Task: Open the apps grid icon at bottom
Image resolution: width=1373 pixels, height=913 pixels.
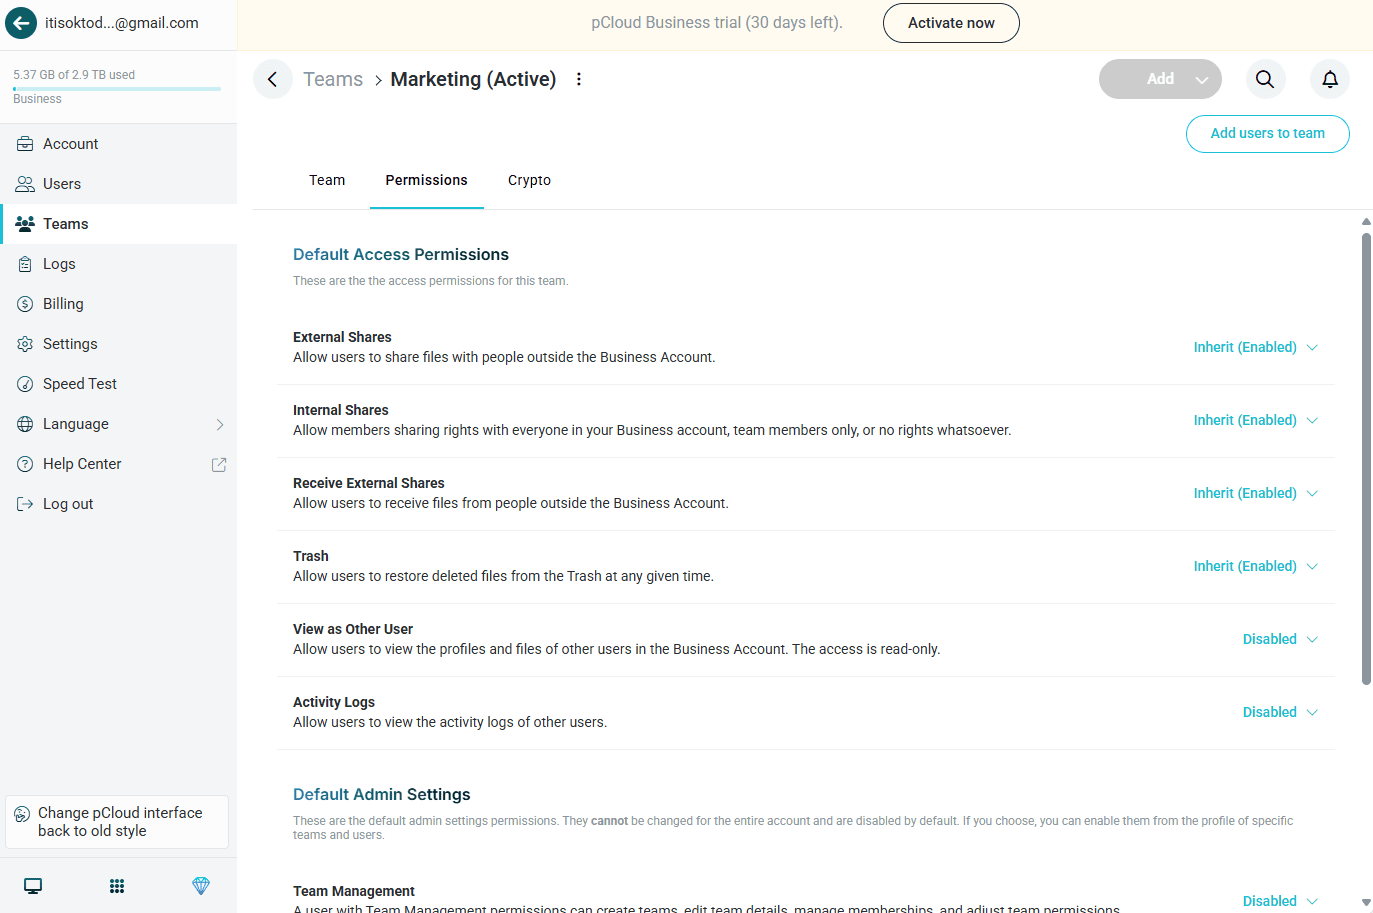Action: [117, 886]
